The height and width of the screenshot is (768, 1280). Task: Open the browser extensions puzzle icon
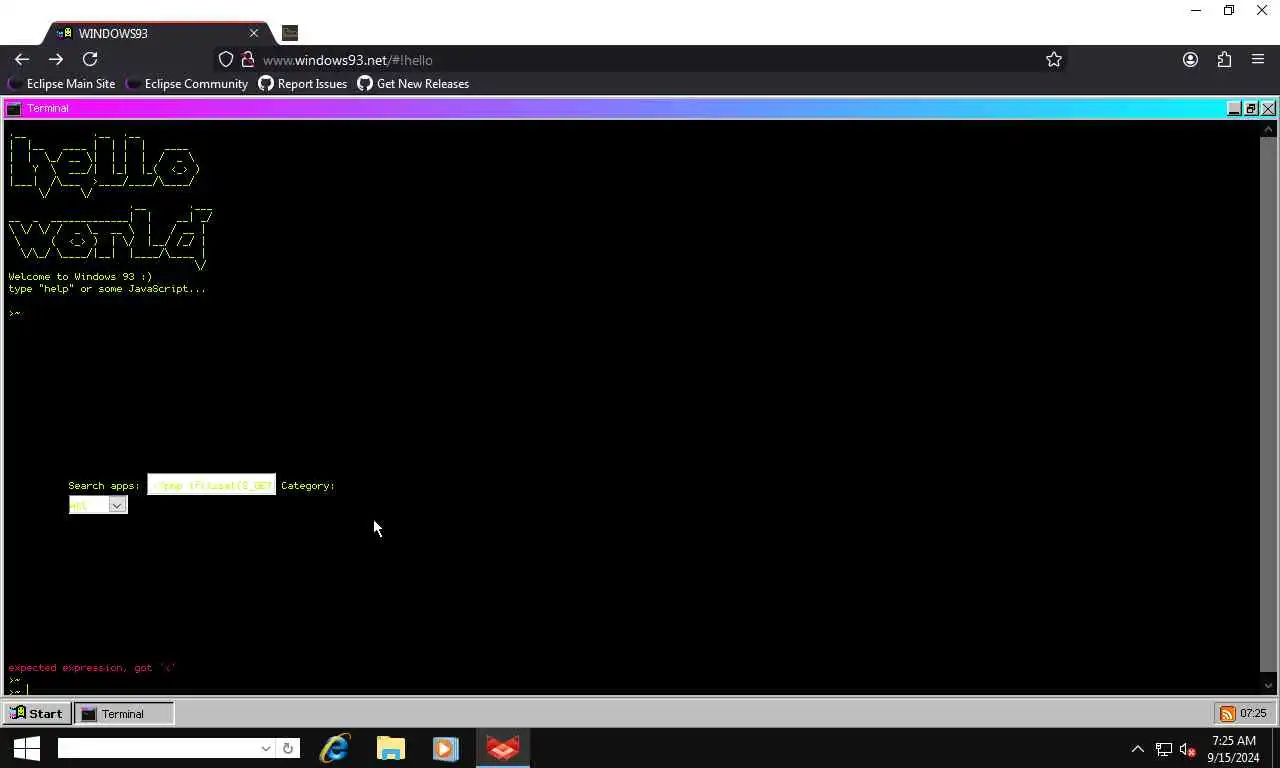(x=1224, y=60)
